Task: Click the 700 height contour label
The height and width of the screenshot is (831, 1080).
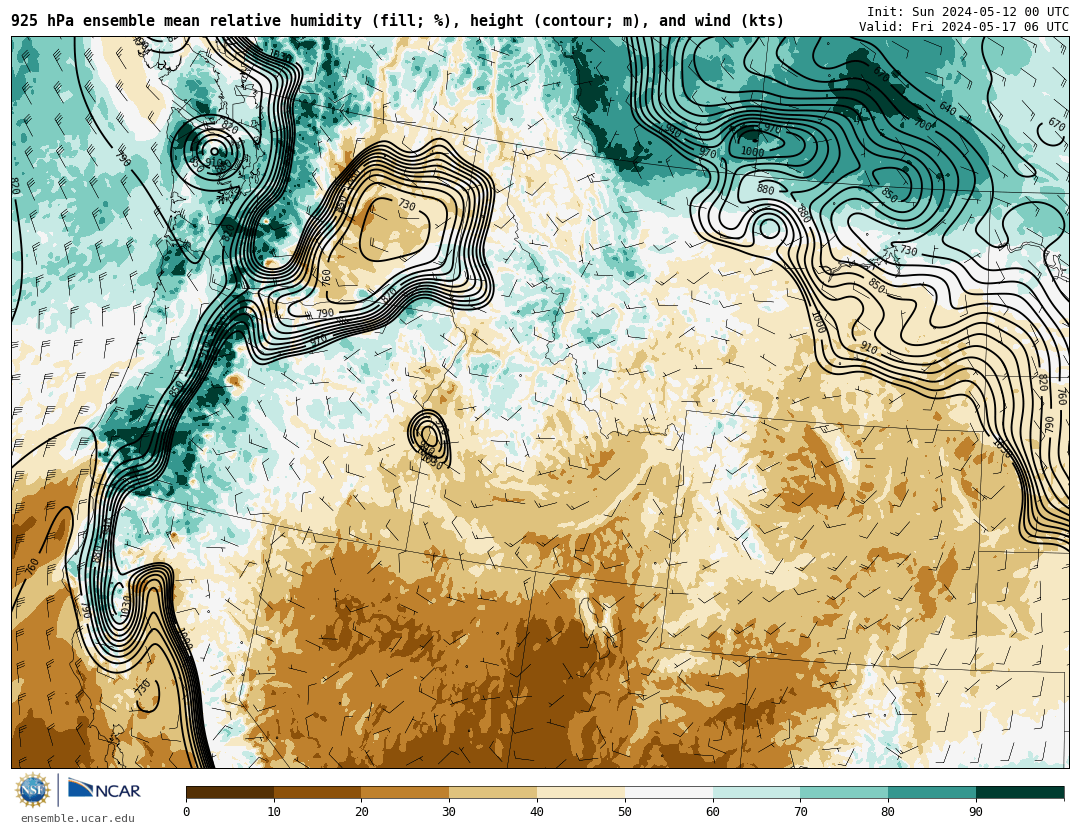Action: (x=922, y=124)
